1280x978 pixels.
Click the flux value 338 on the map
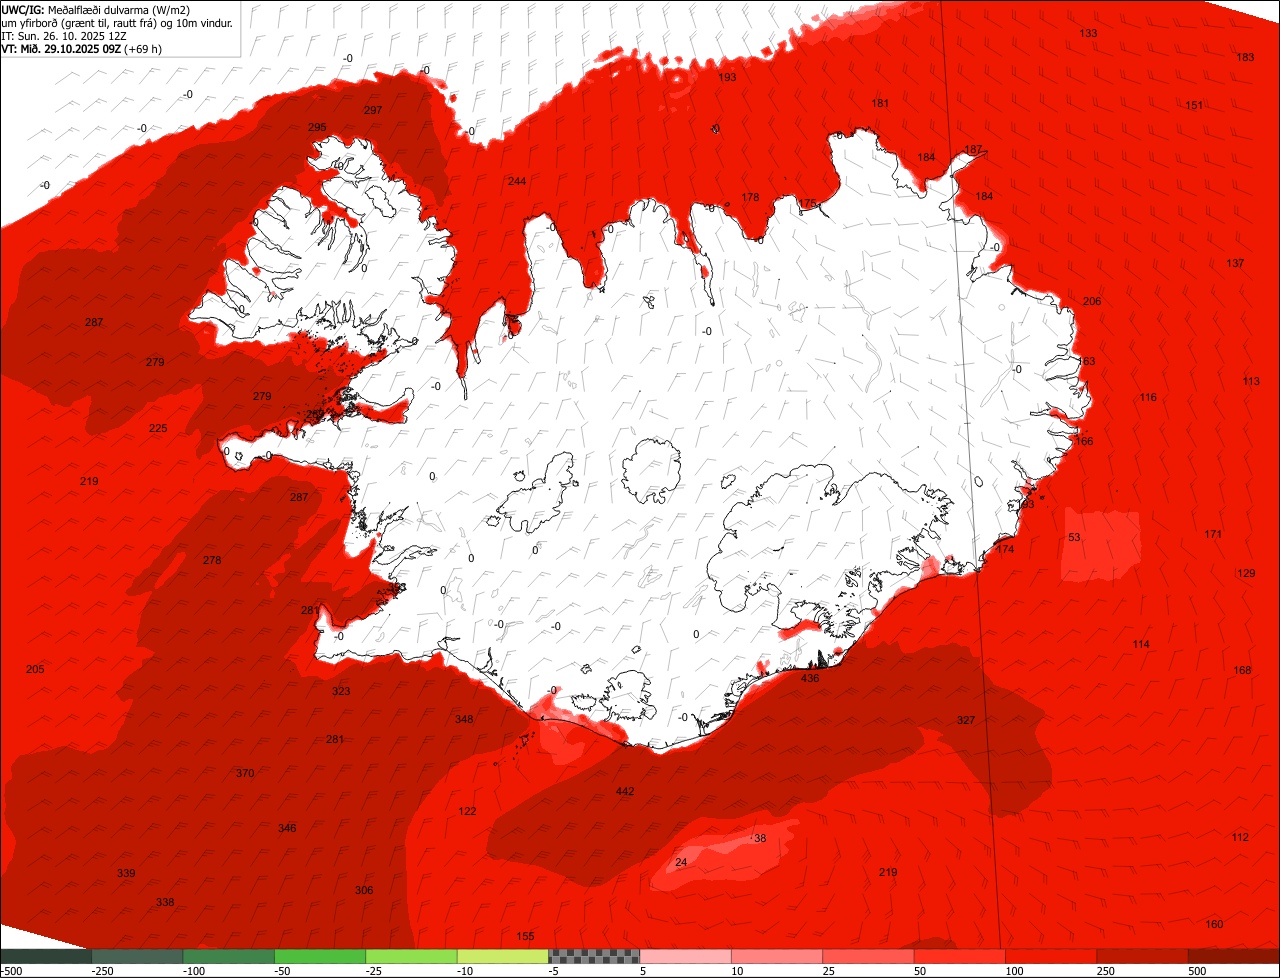point(165,903)
